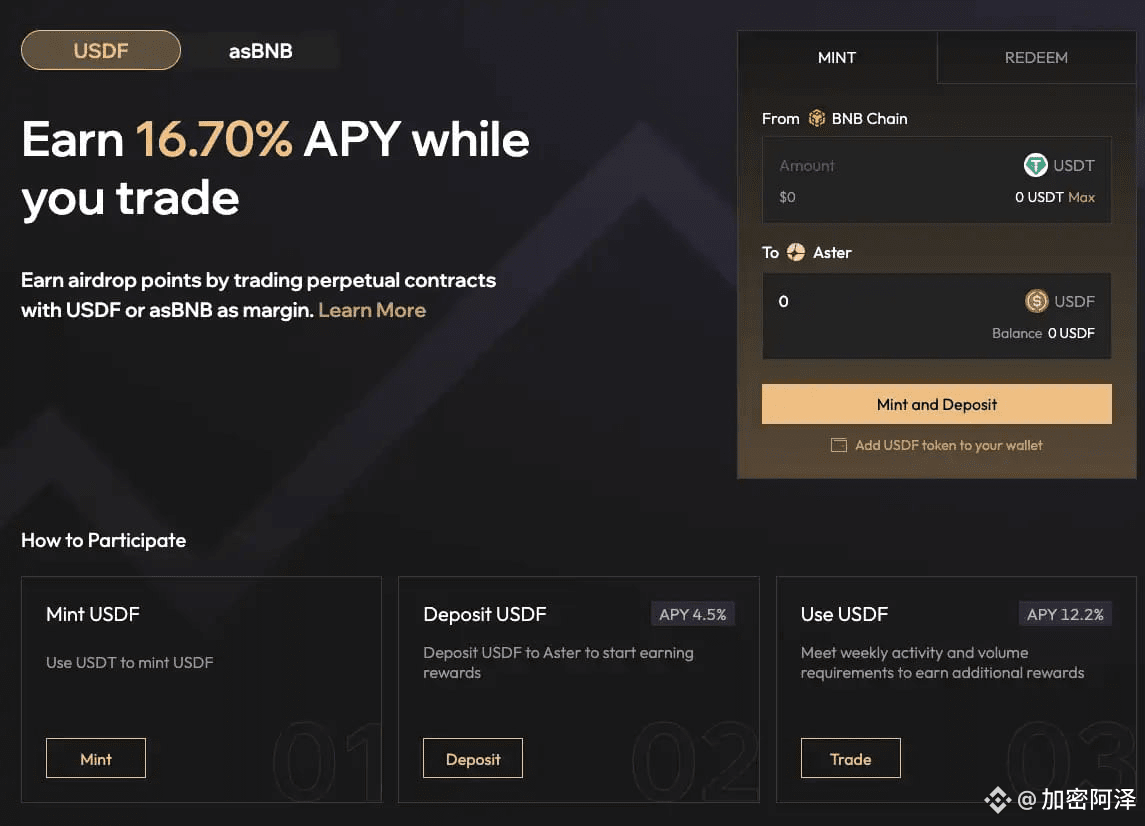Switch to the REDEEM tab
The image size is (1145, 826).
point(1035,58)
